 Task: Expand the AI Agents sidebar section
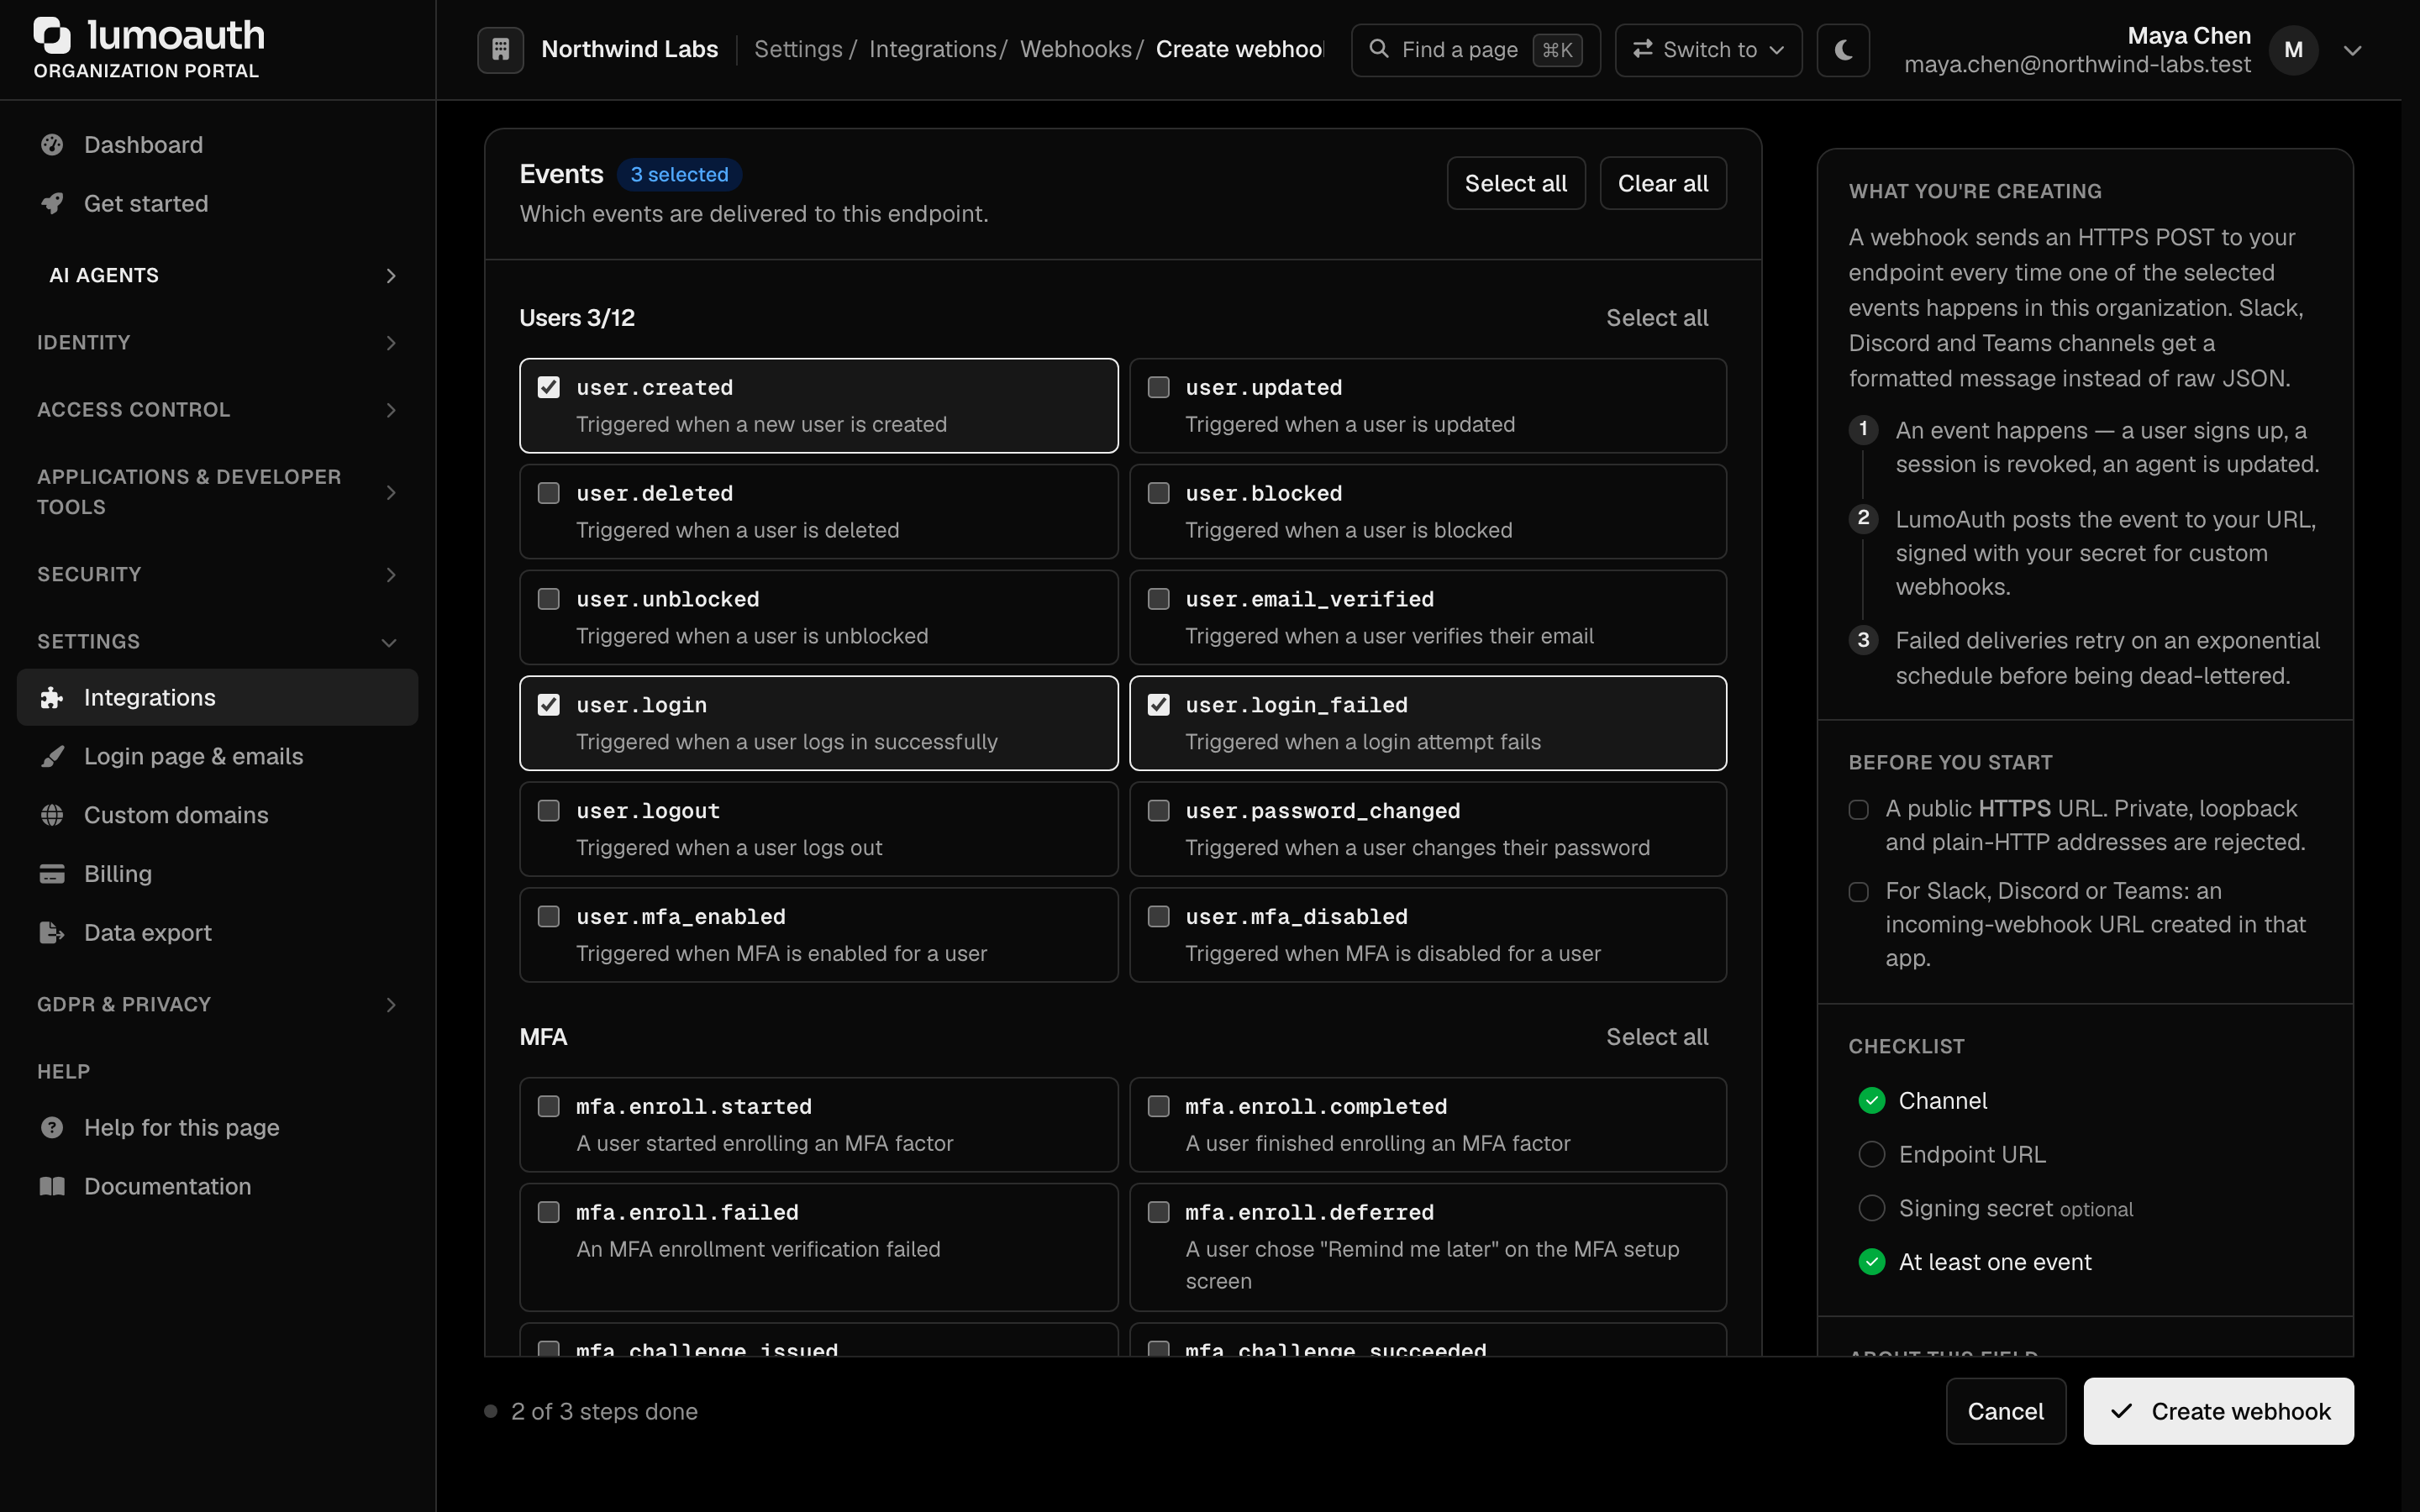coord(218,275)
